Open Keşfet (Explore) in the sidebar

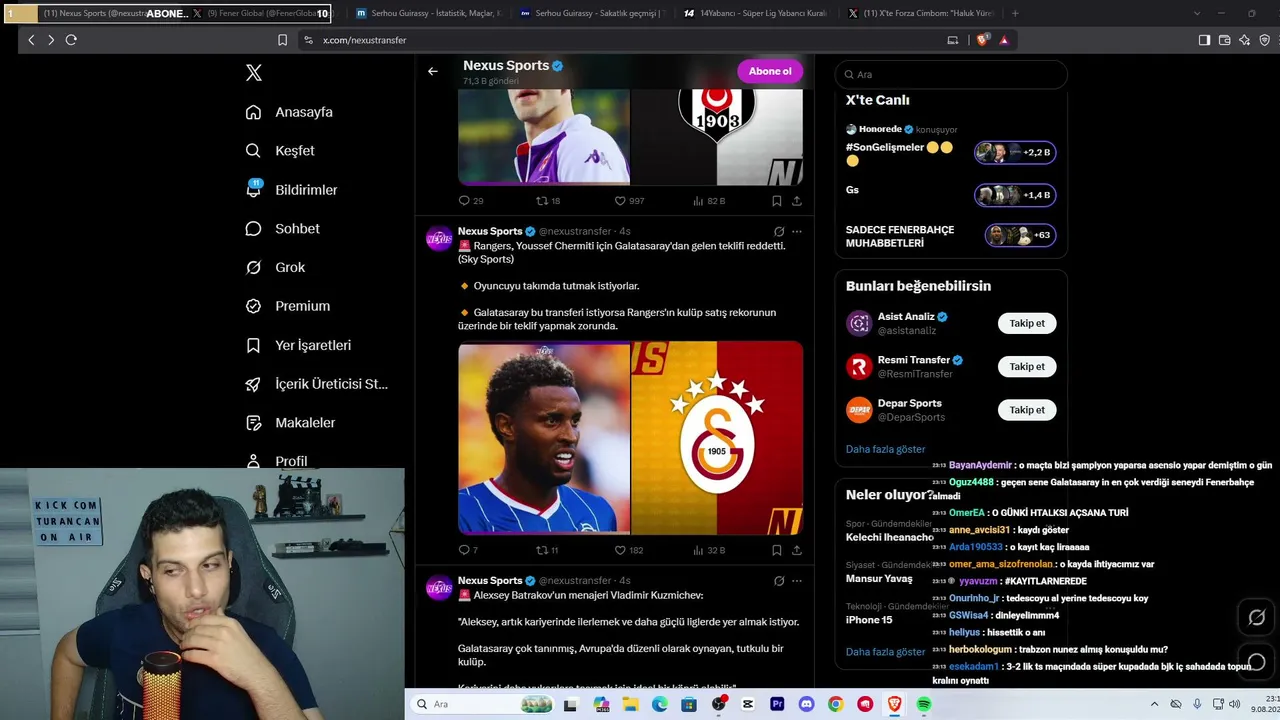coord(295,151)
